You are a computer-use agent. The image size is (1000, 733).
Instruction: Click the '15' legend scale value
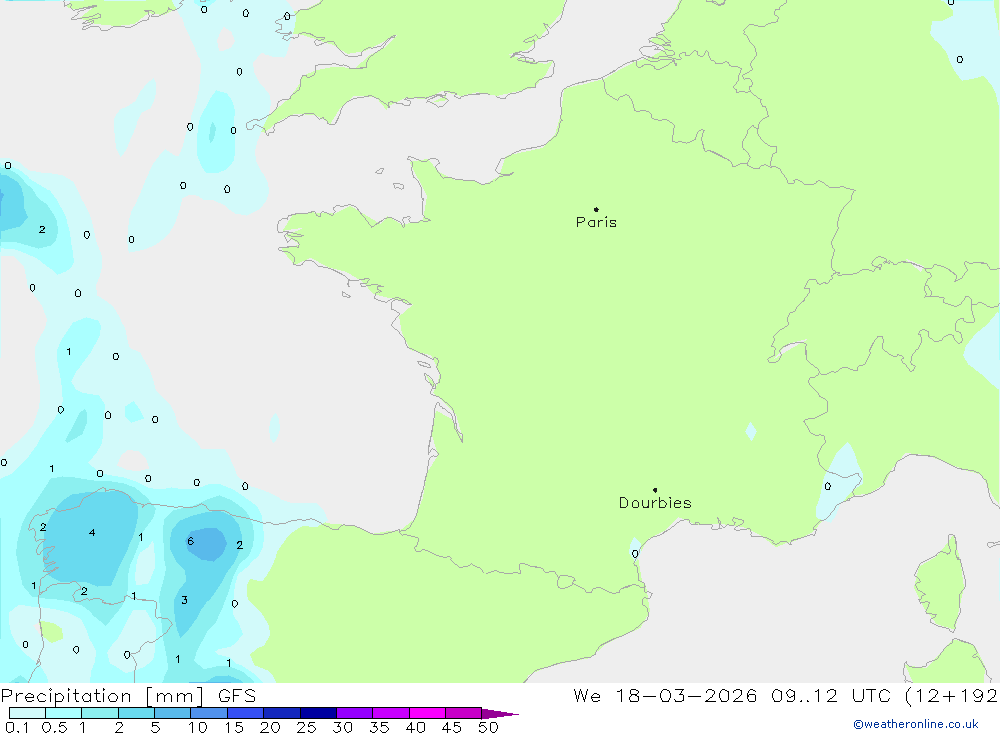point(233,727)
